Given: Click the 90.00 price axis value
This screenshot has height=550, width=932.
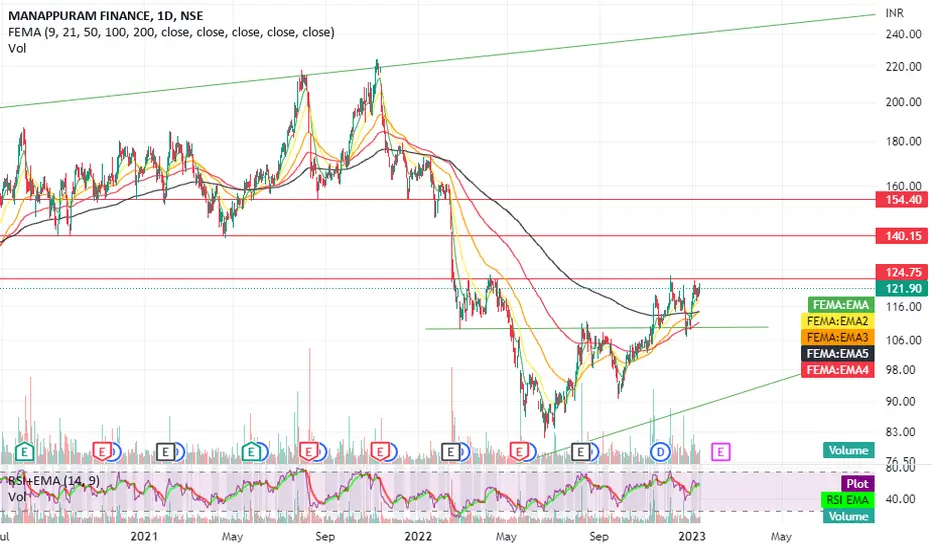Looking at the screenshot, I should tap(900, 401).
